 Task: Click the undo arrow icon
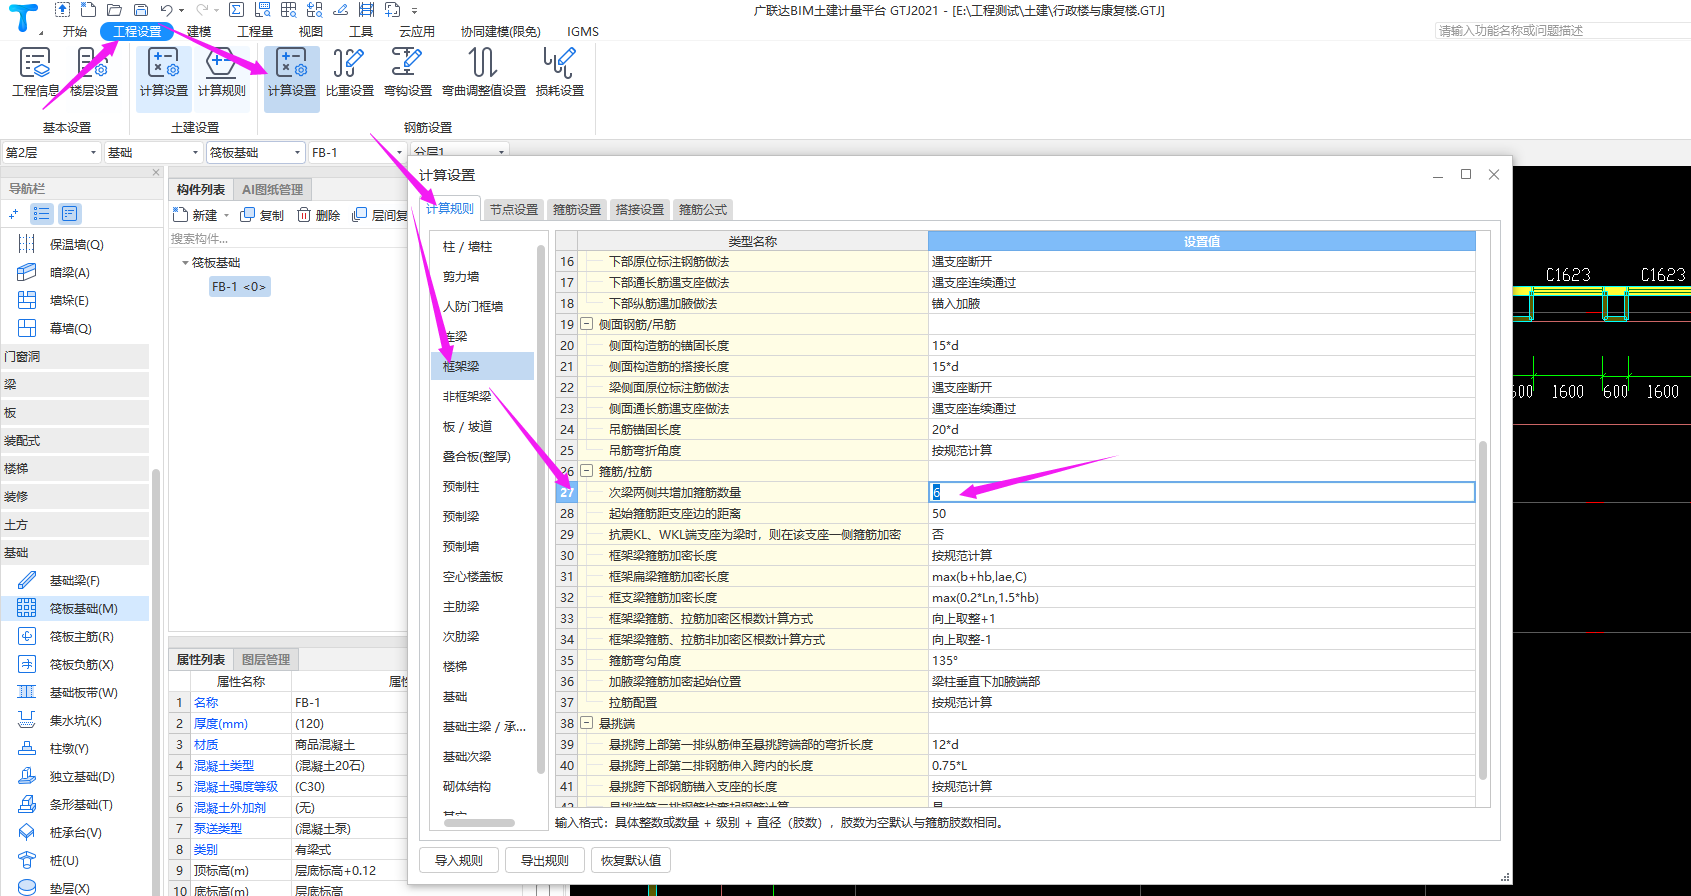click(166, 10)
